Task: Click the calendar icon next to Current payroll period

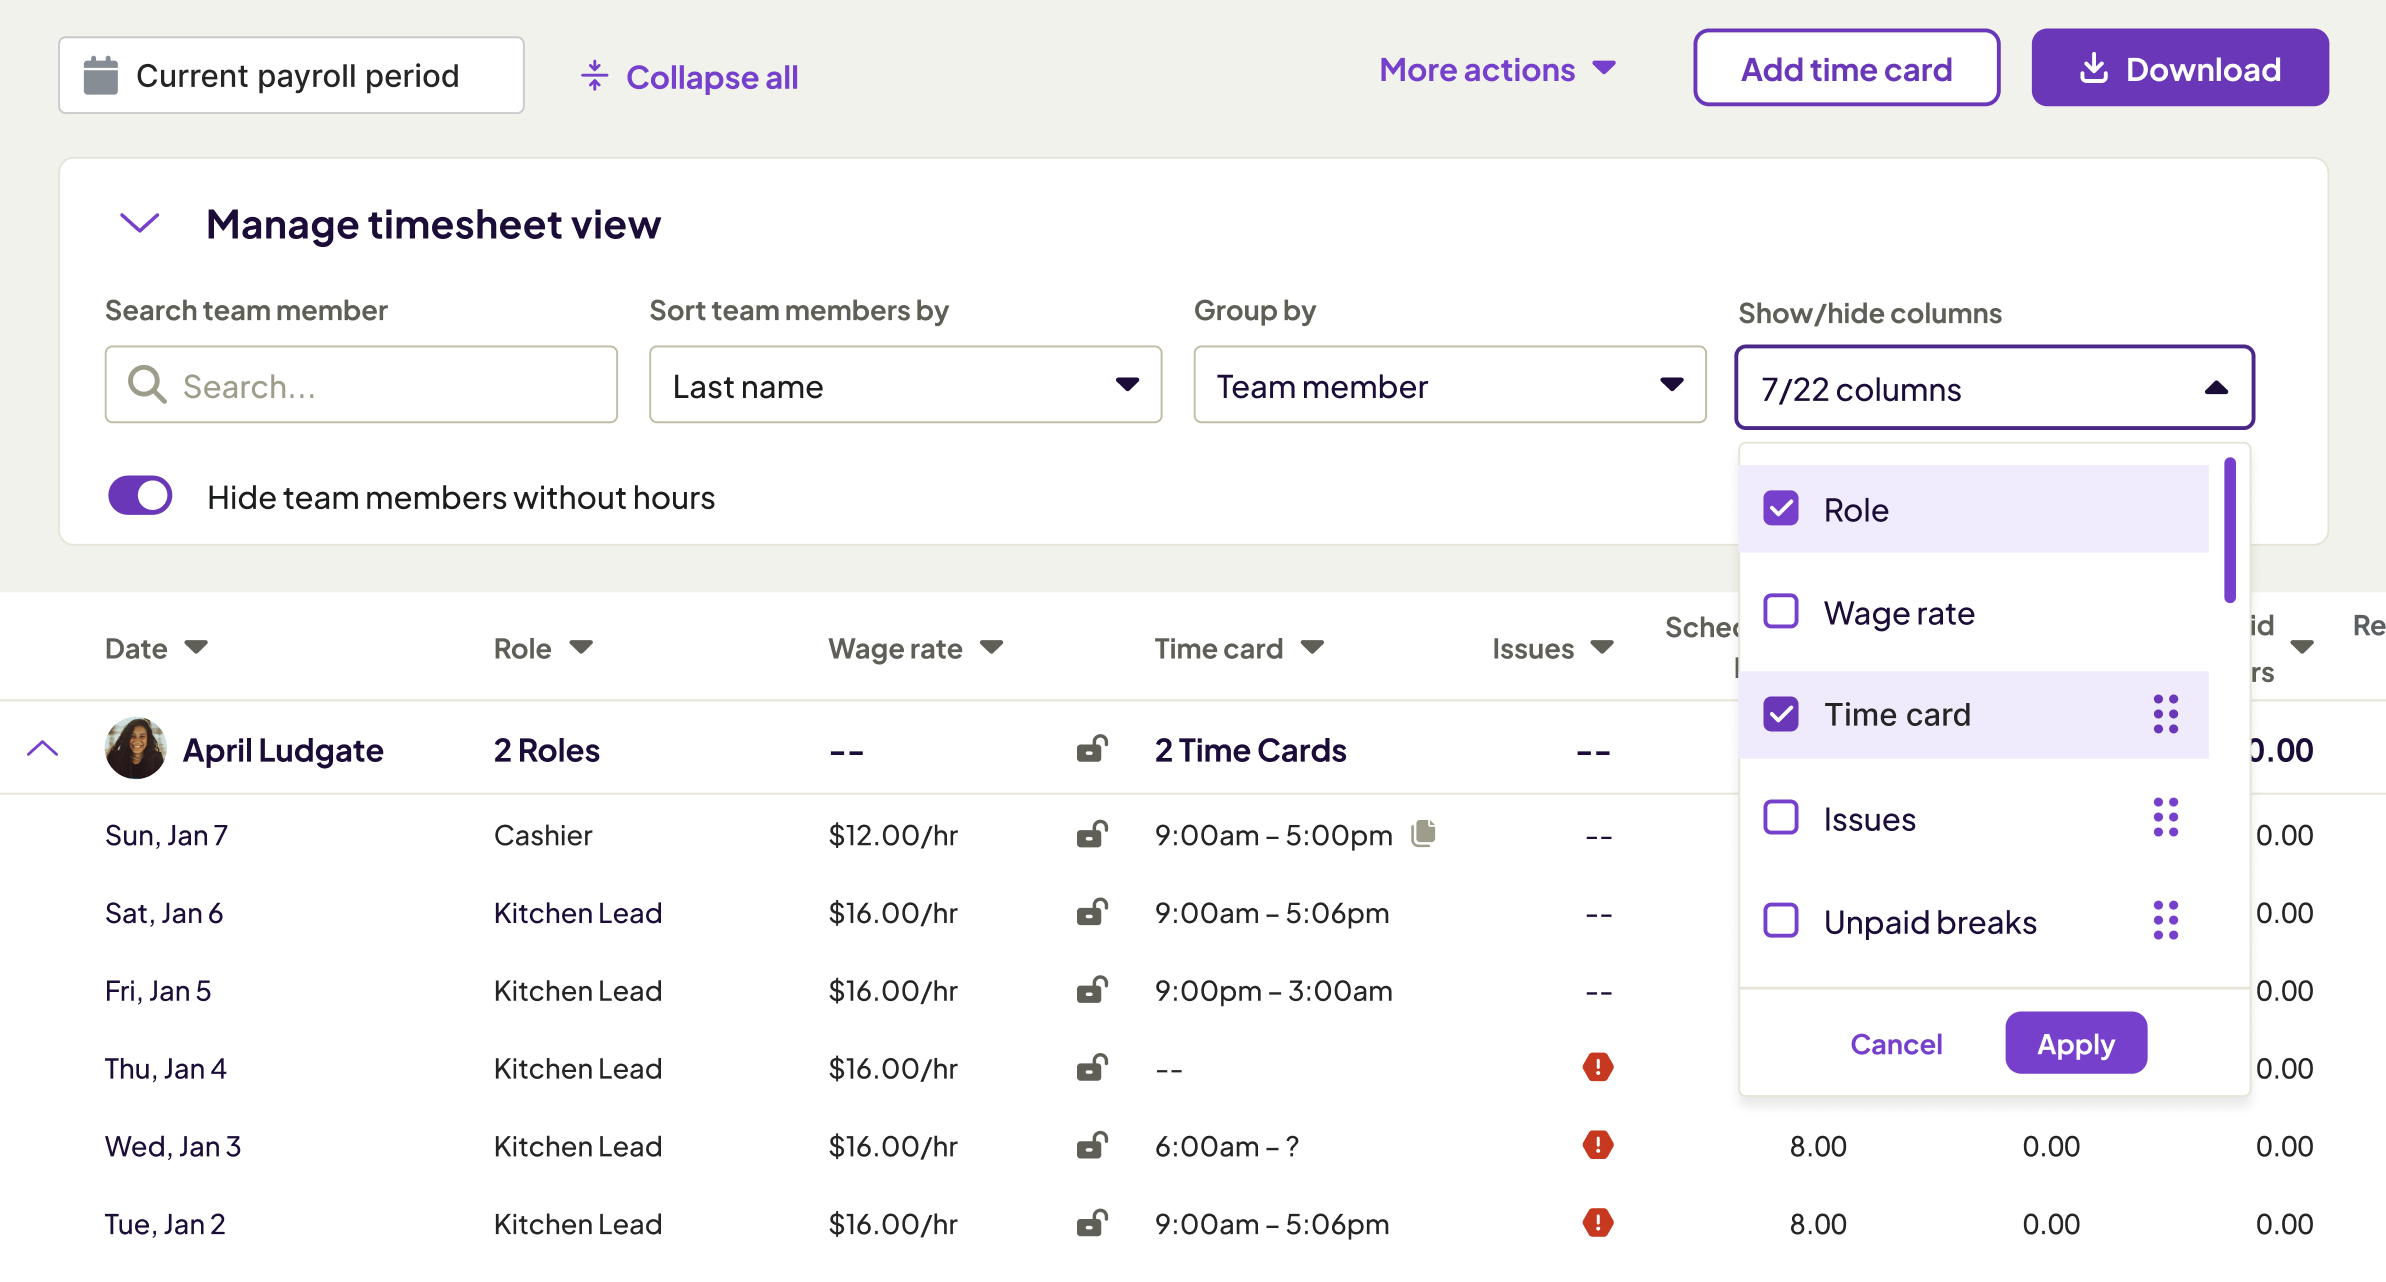Action: pyautogui.click(x=99, y=74)
